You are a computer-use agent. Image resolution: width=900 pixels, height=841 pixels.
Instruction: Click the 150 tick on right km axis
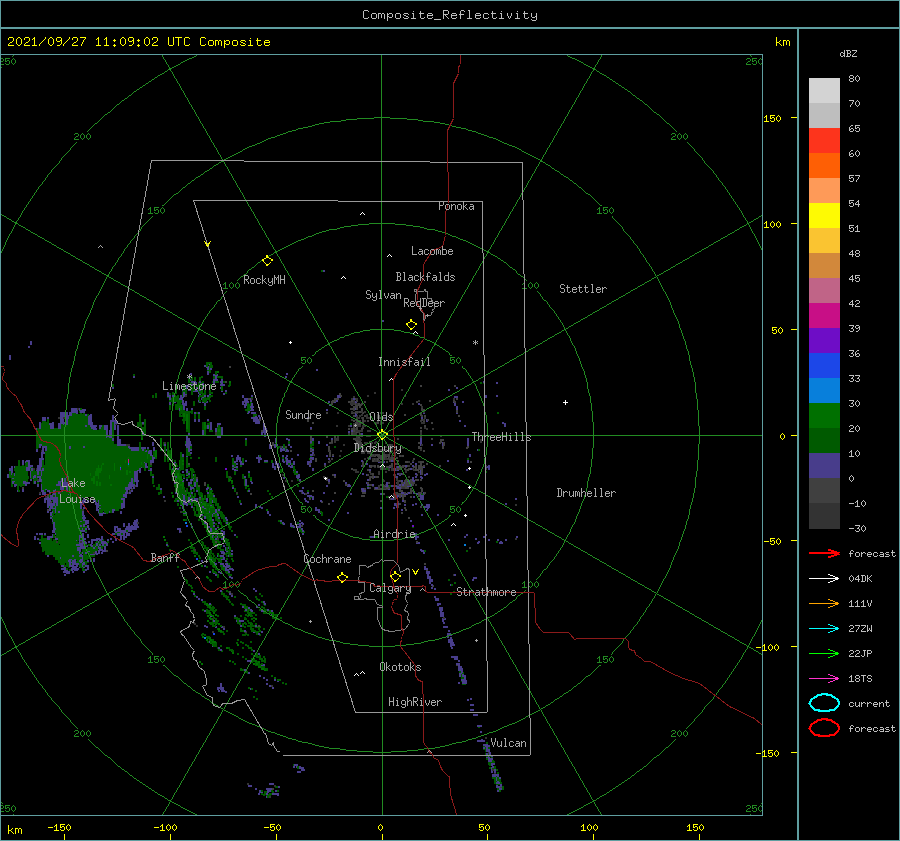click(x=772, y=118)
